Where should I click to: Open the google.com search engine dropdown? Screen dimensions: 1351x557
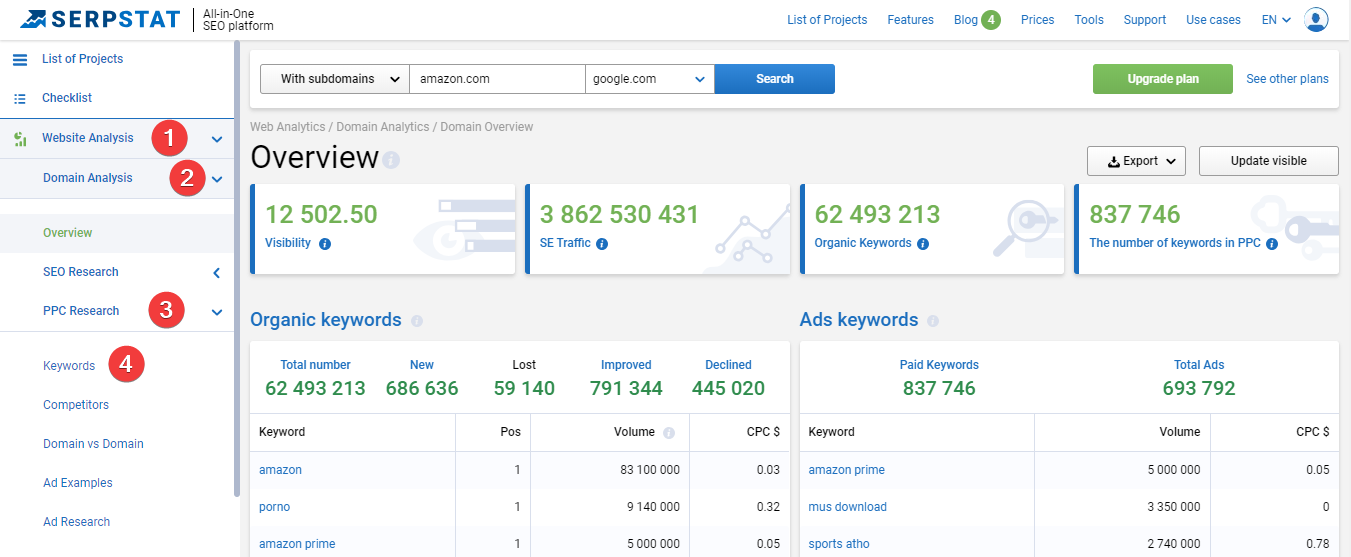650,79
